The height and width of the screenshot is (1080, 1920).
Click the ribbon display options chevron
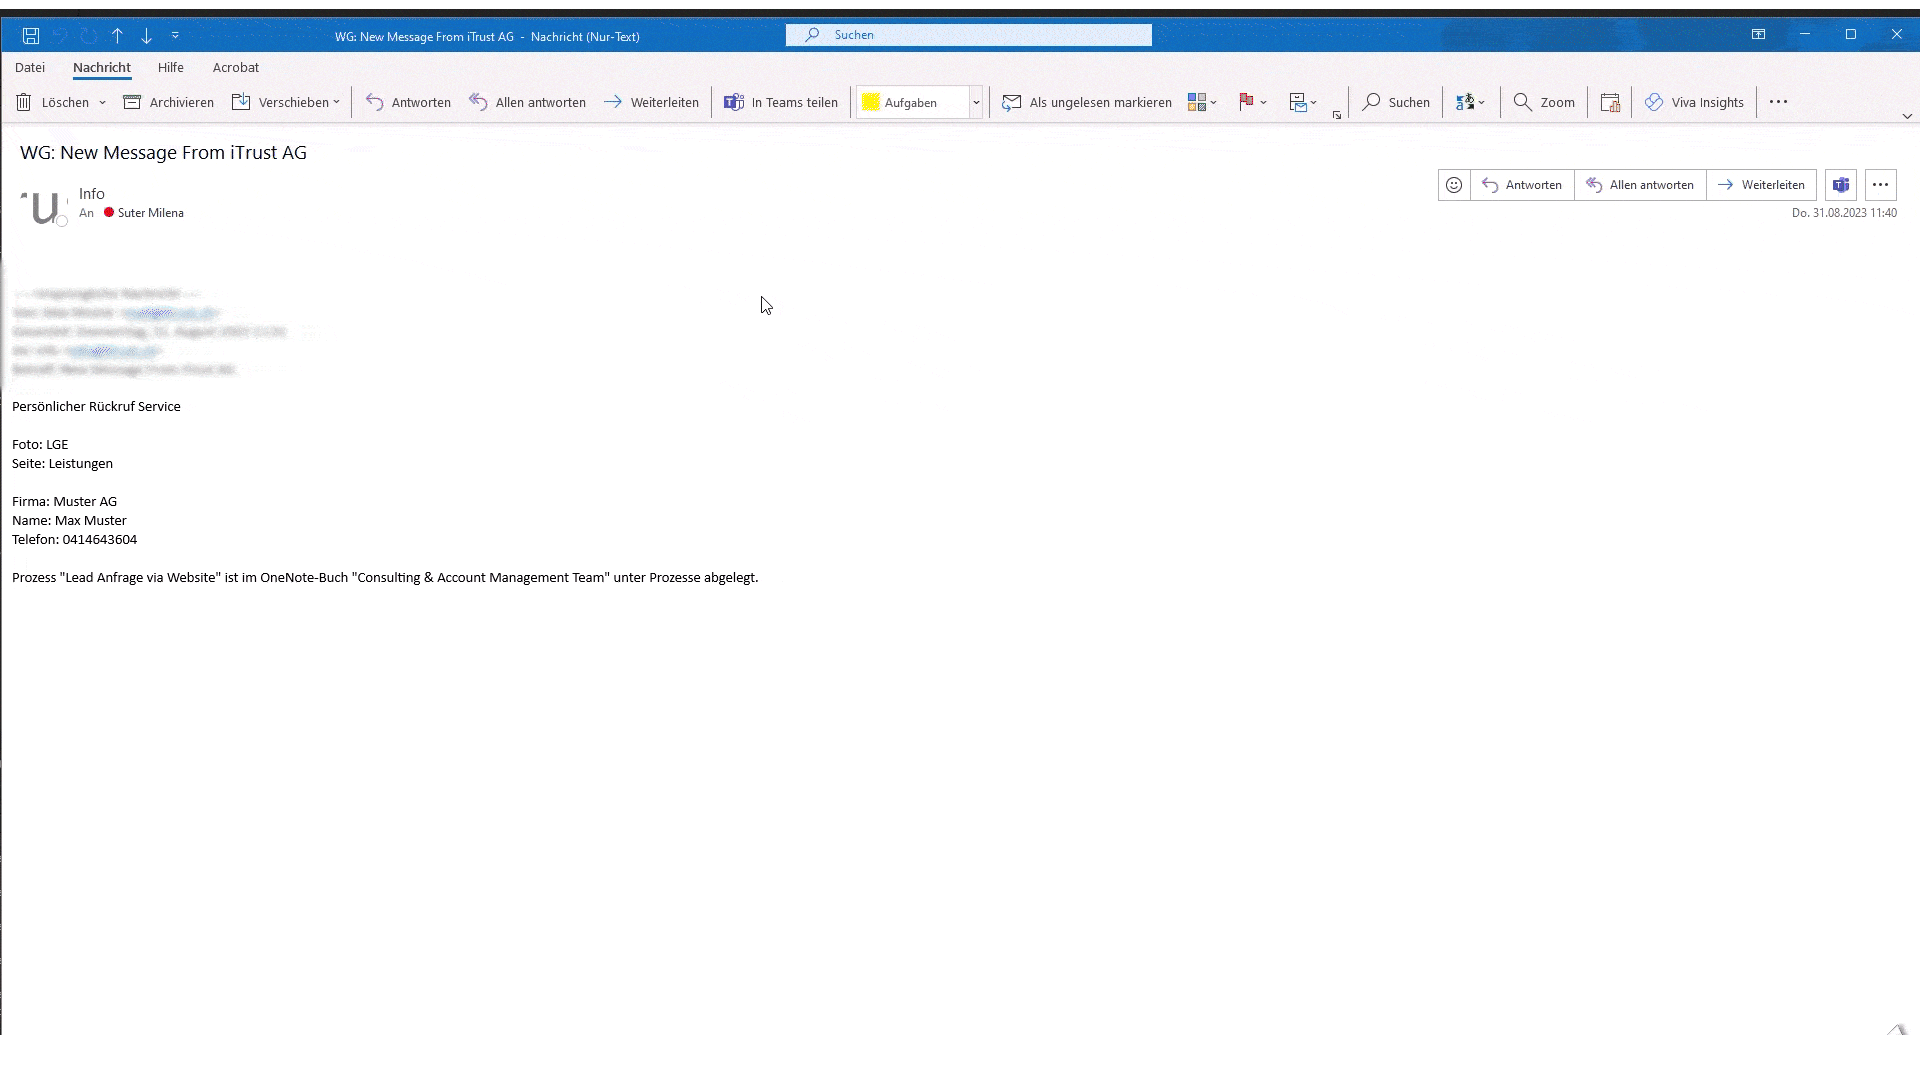pos(1907,116)
